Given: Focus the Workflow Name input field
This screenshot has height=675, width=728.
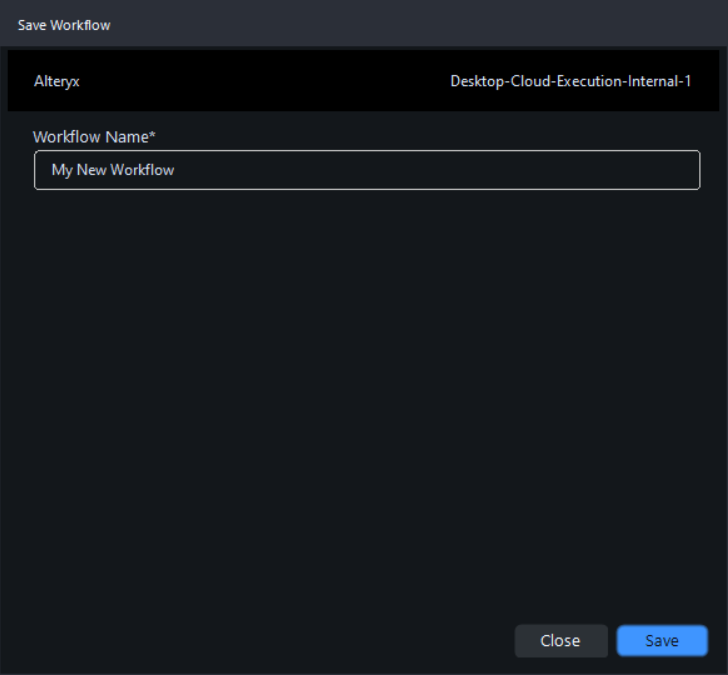Looking at the screenshot, I should coord(366,170).
